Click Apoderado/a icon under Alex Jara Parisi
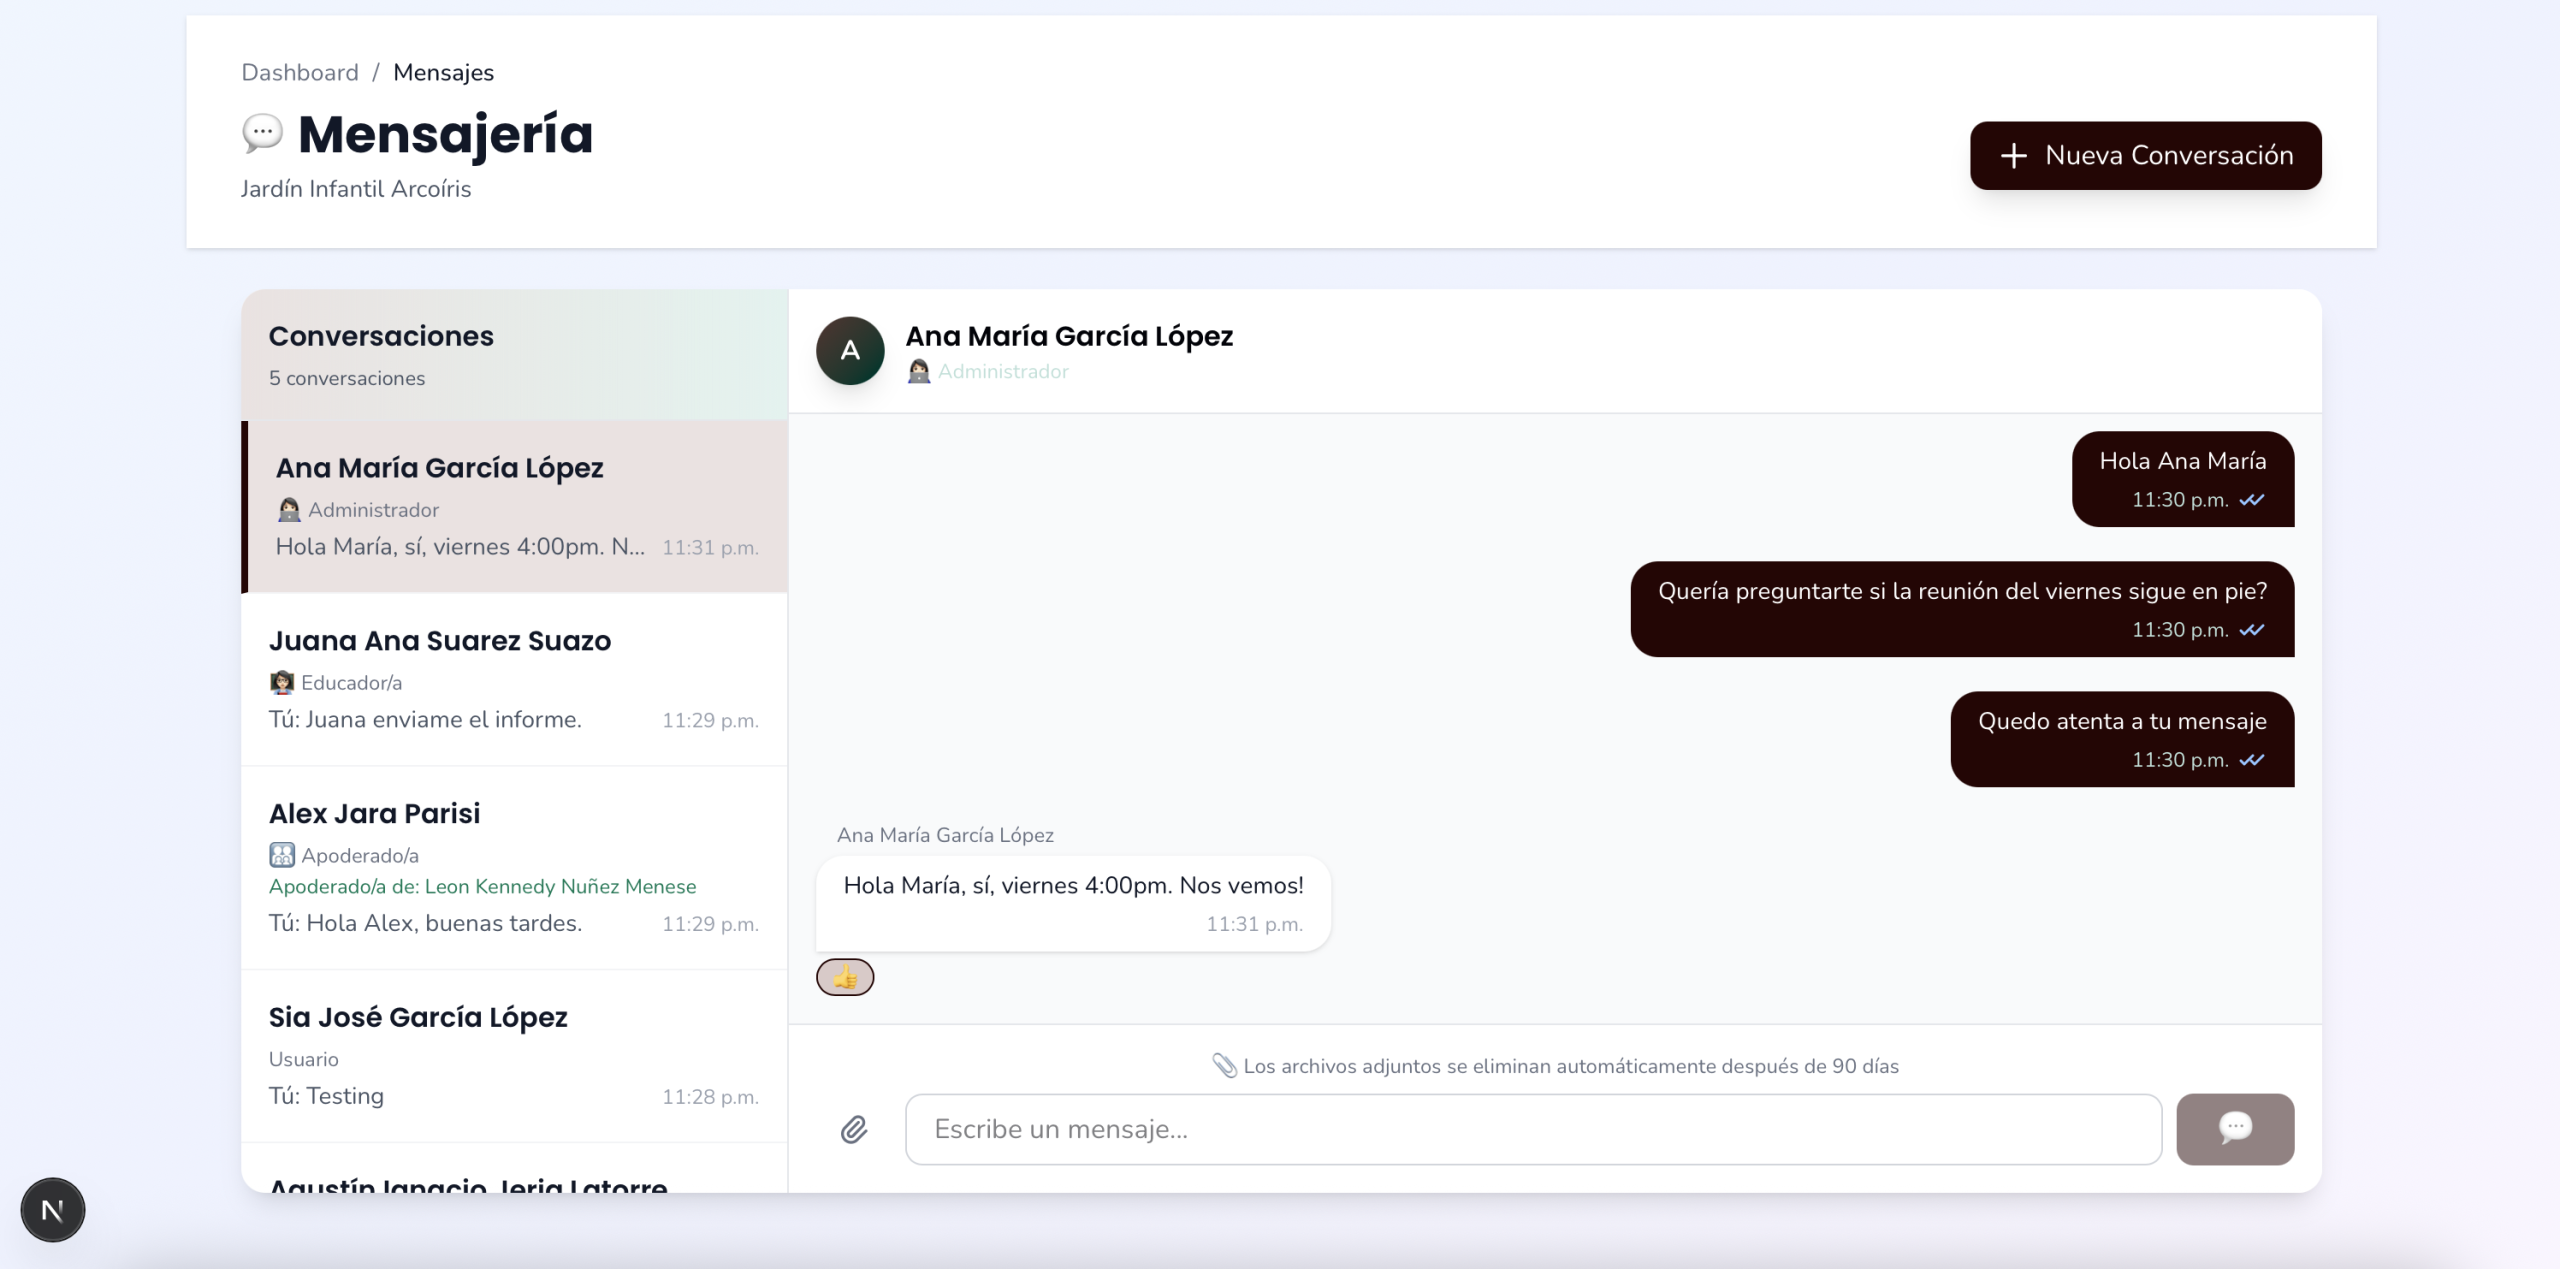The width and height of the screenshot is (2560, 1269). click(282, 855)
